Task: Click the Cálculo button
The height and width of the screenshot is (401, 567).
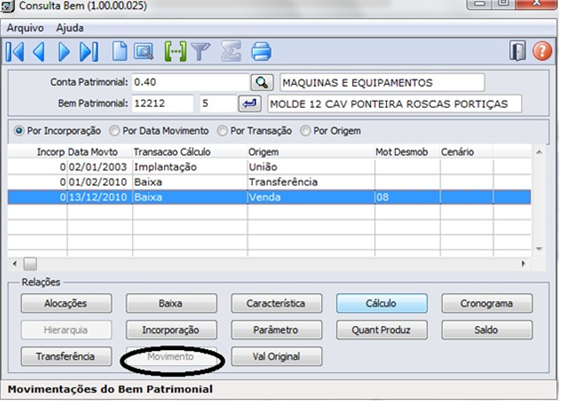Action: pyautogui.click(x=382, y=303)
